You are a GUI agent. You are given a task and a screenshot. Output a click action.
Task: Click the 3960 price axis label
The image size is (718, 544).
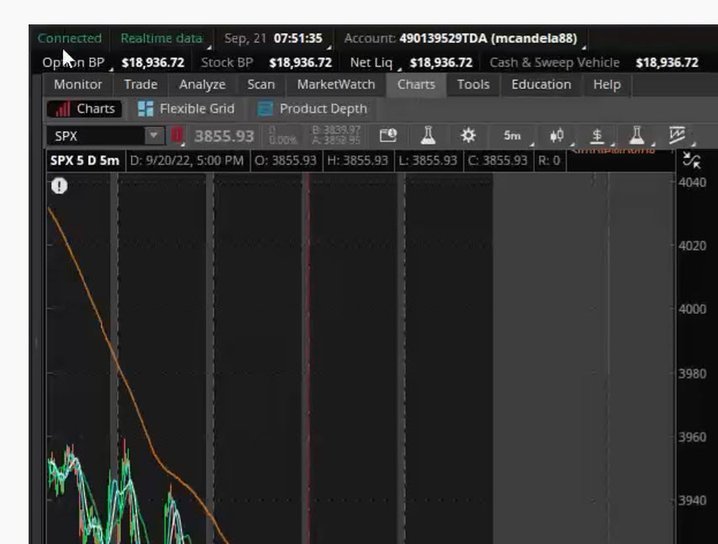[692, 437]
